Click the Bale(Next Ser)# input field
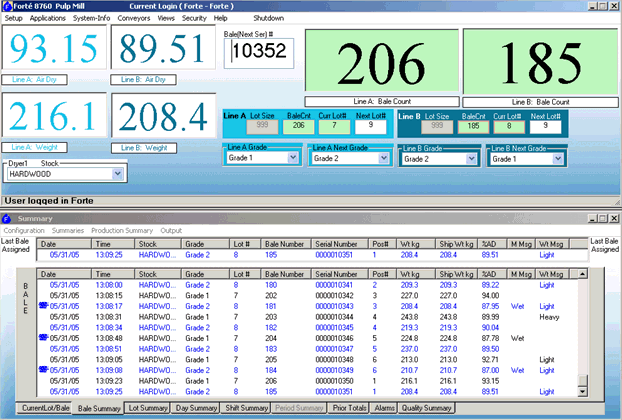Image resolution: width=622 pixels, height=420 pixels. 259,53
